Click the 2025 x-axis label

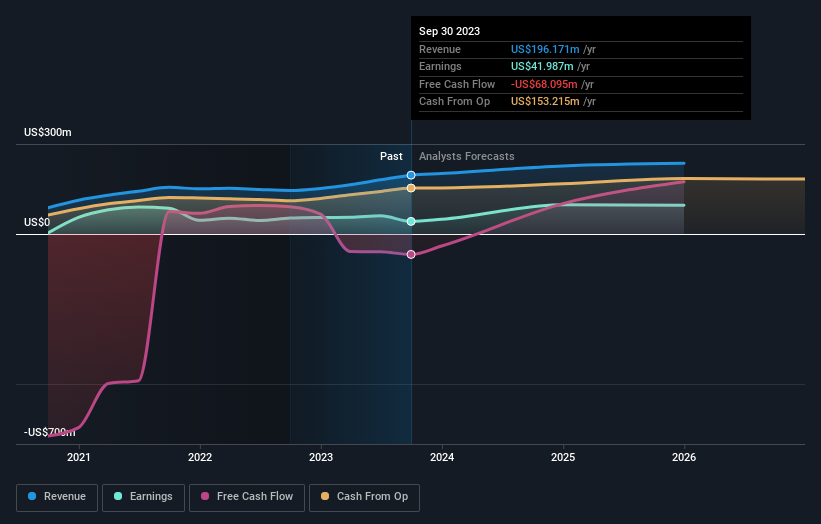[563, 457]
